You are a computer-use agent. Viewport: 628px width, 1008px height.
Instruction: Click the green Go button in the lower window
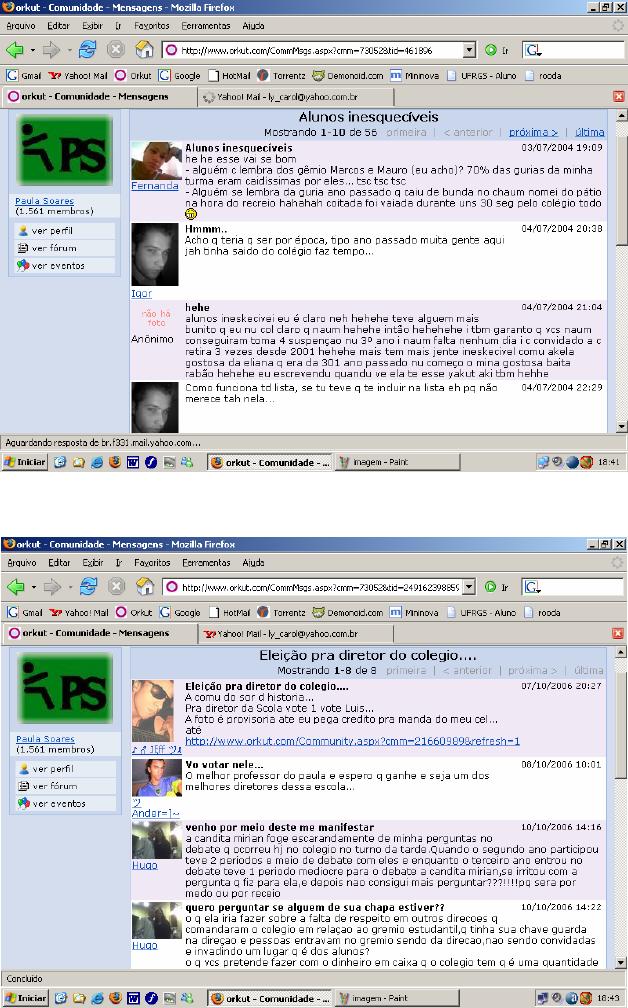(x=490, y=587)
